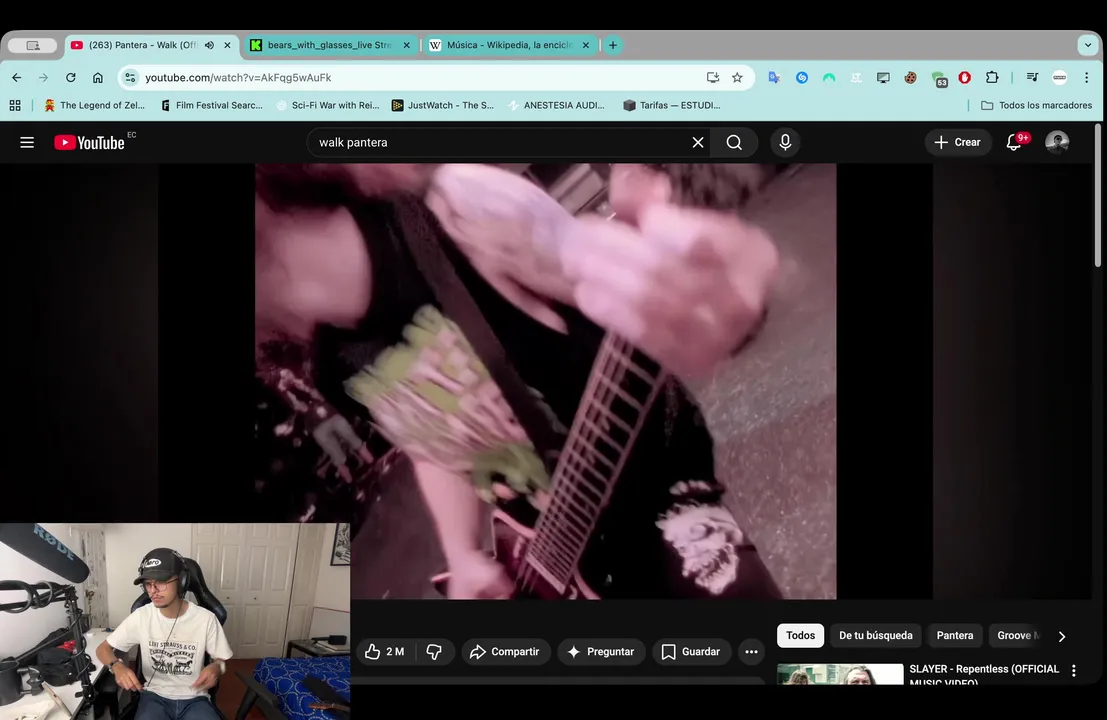This screenshot has height=720, width=1107.
Task: Show next filter chips with arrow
Action: click(x=1062, y=636)
